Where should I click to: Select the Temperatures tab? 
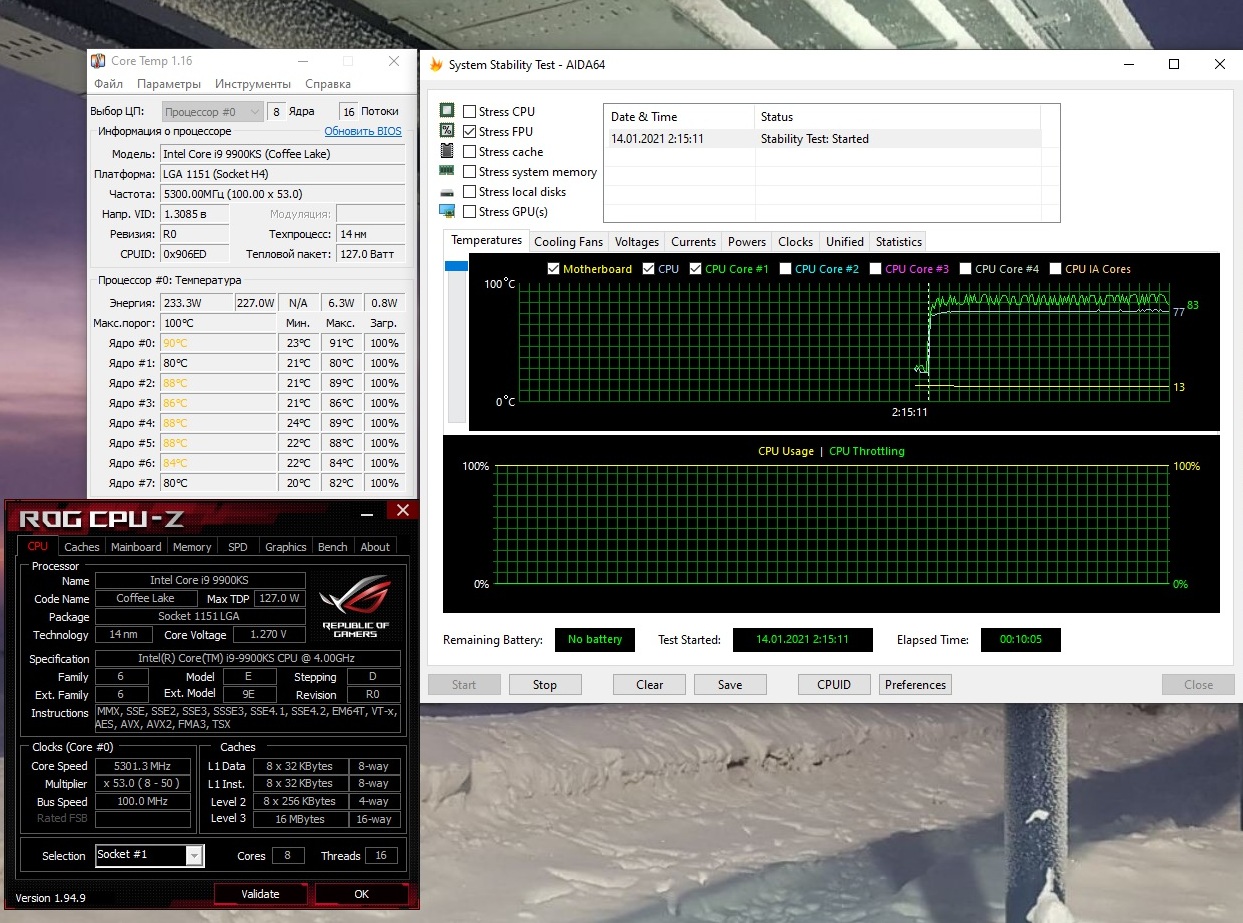click(486, 241)
